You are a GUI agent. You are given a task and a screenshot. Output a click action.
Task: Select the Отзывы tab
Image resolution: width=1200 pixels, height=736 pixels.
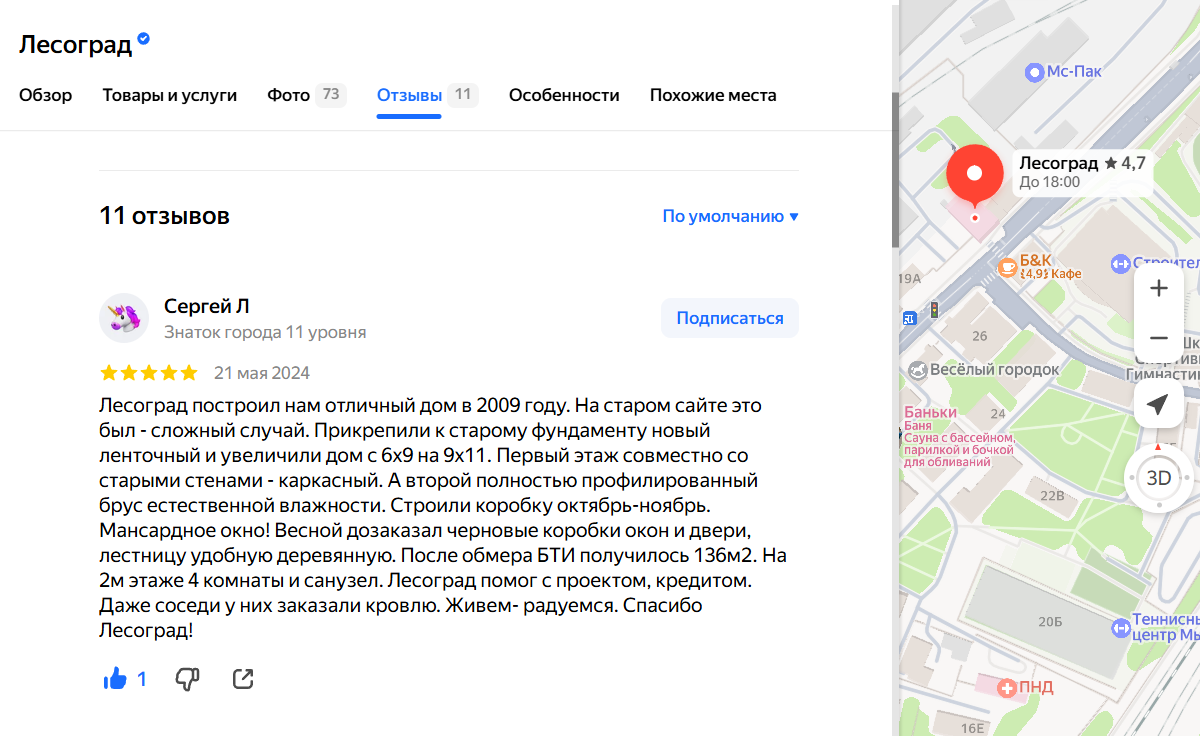coord(427,95)
